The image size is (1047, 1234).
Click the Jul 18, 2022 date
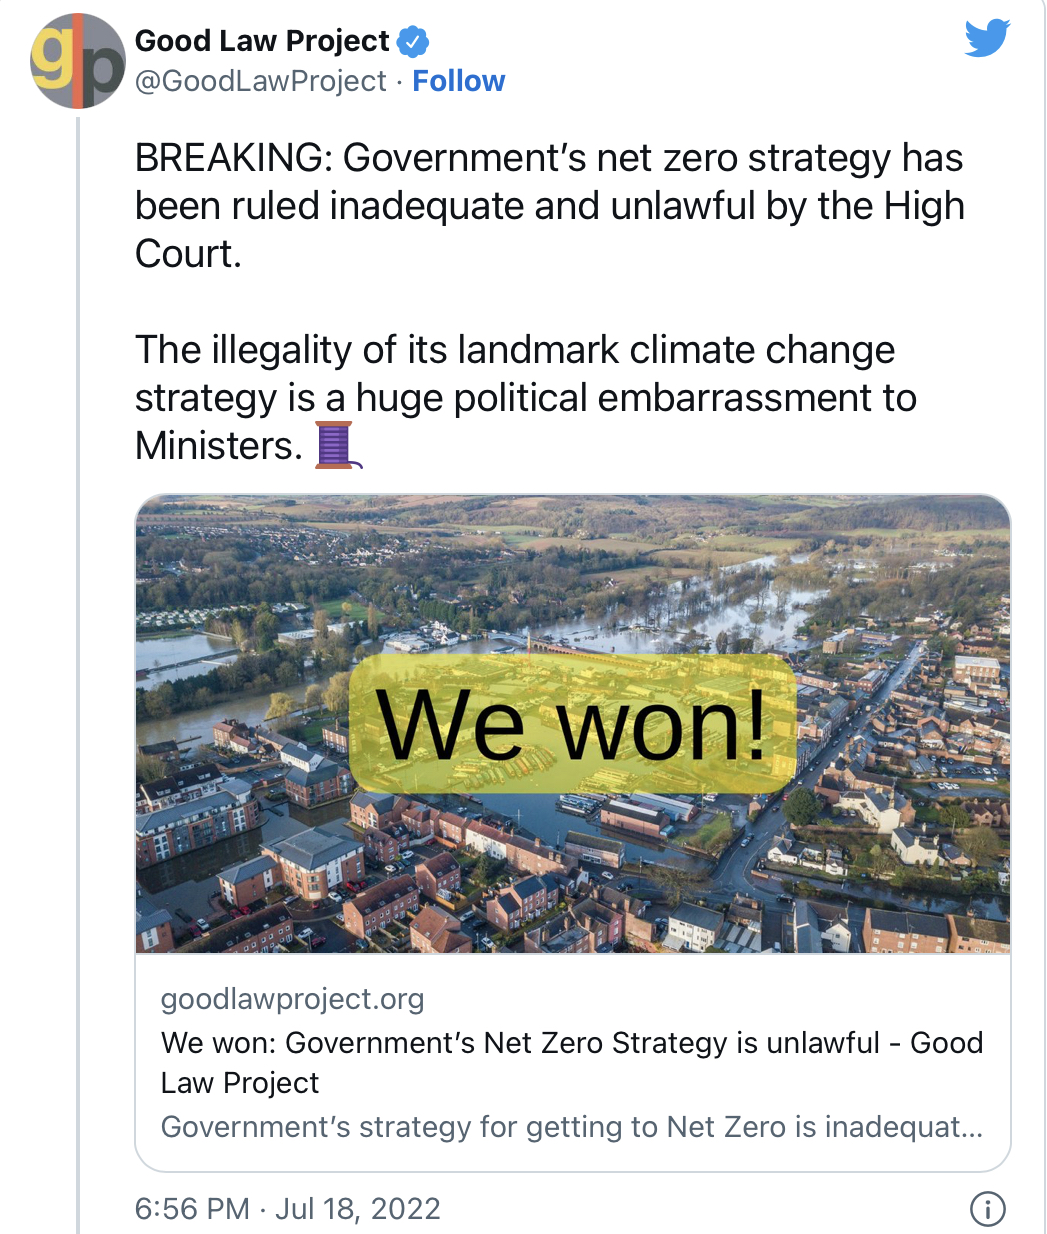coord(357,1209)
